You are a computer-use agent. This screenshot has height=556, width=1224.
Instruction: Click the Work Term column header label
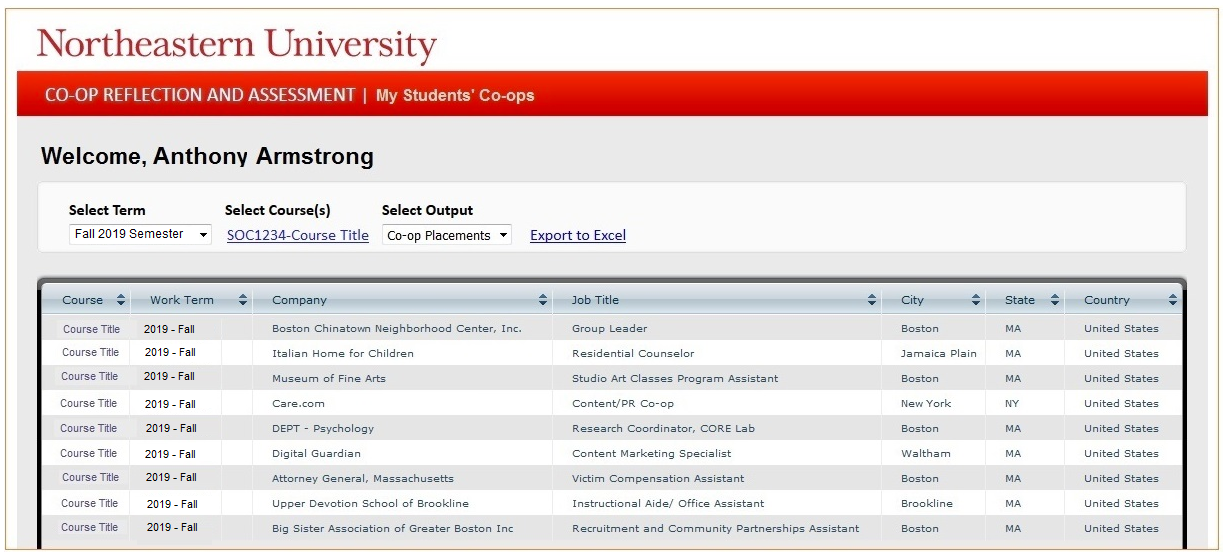[182, 300]
